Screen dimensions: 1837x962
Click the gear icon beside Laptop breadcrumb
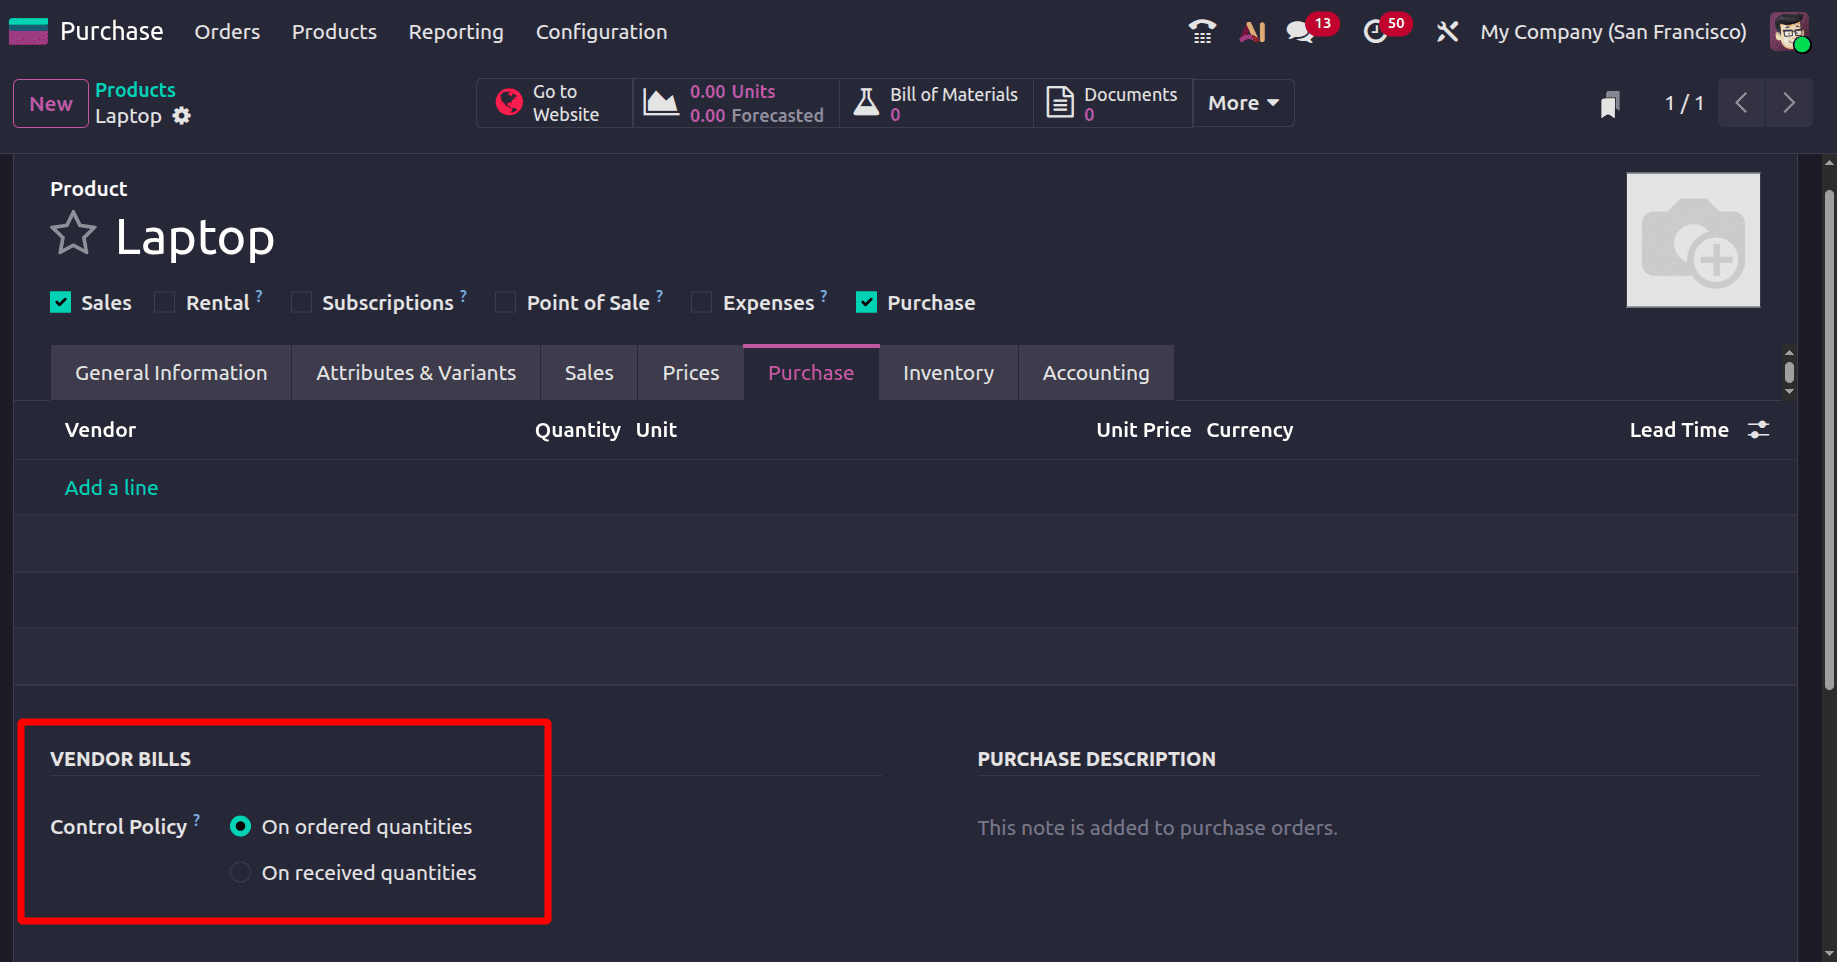pyautogui.click(x=181, y=115)
